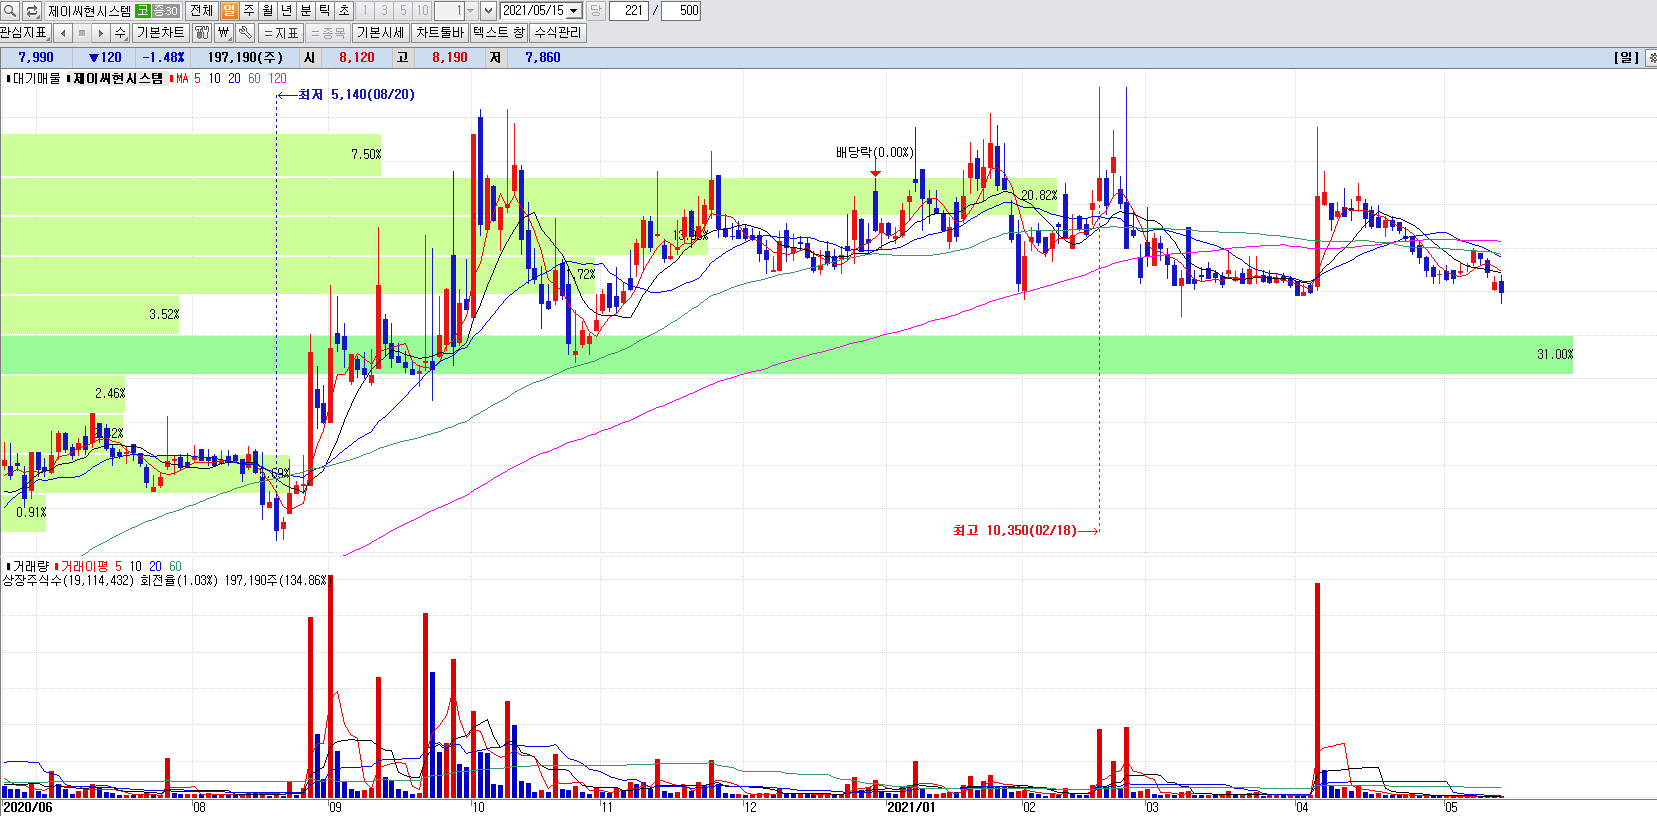Click the 시 open price label
The width and height of the screenshot is (1657, 816).
310,58
